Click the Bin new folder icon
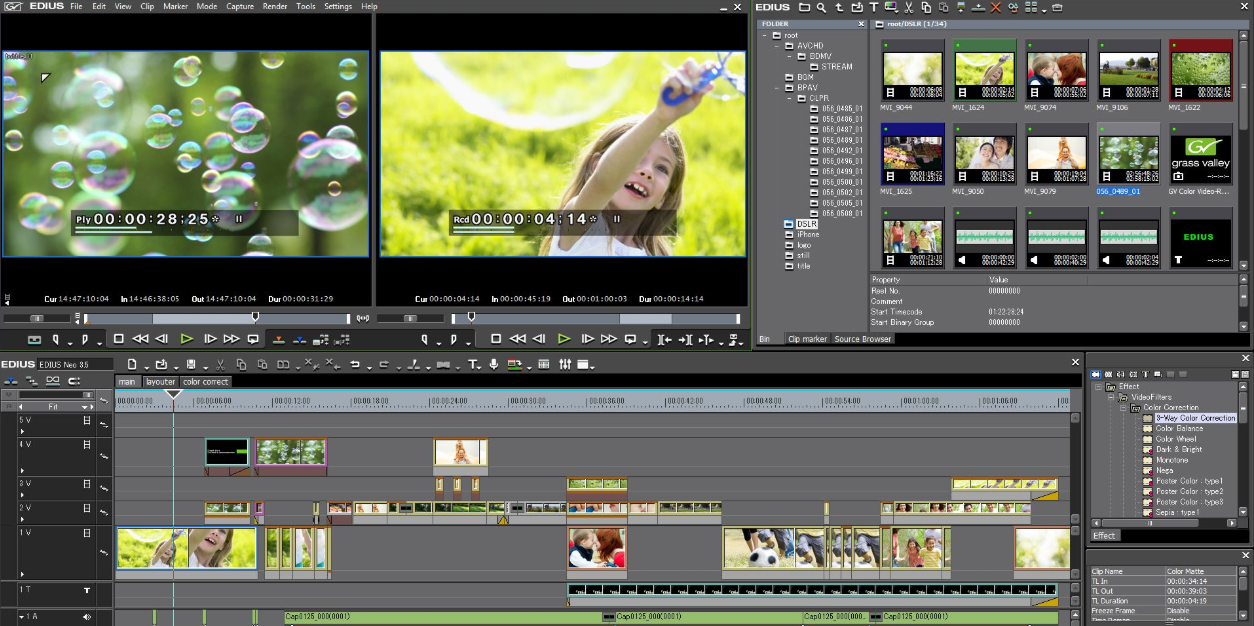 [804, 8]
